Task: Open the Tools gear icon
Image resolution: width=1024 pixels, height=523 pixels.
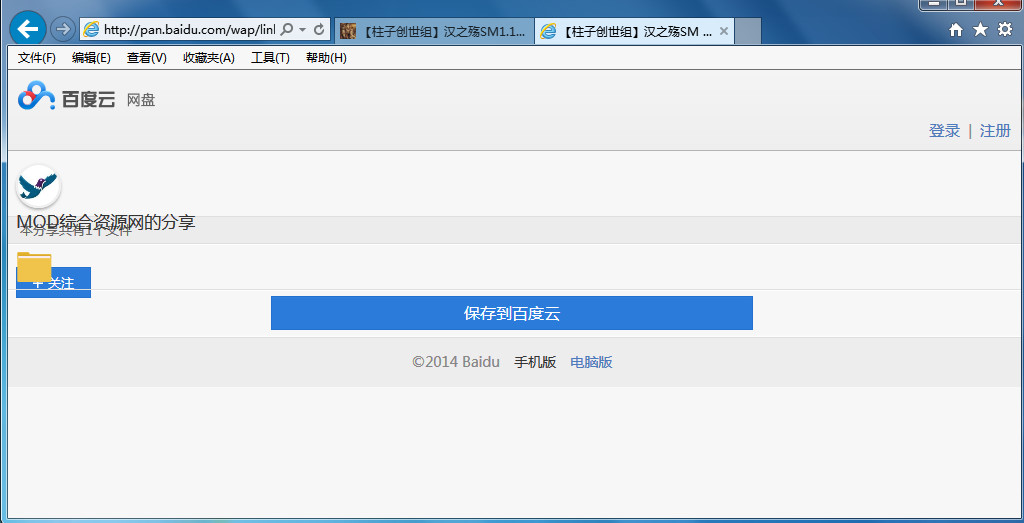Action: tap(1005, 29)
